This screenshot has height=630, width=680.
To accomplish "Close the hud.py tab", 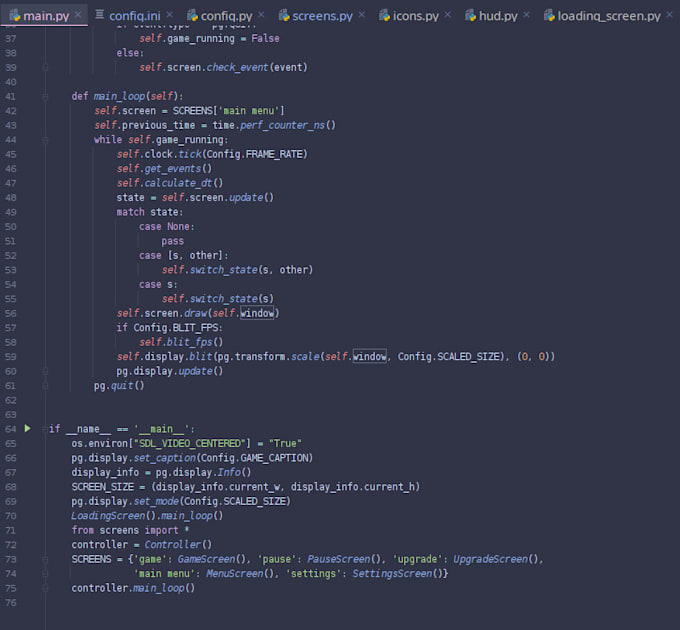I will [526, 15].
